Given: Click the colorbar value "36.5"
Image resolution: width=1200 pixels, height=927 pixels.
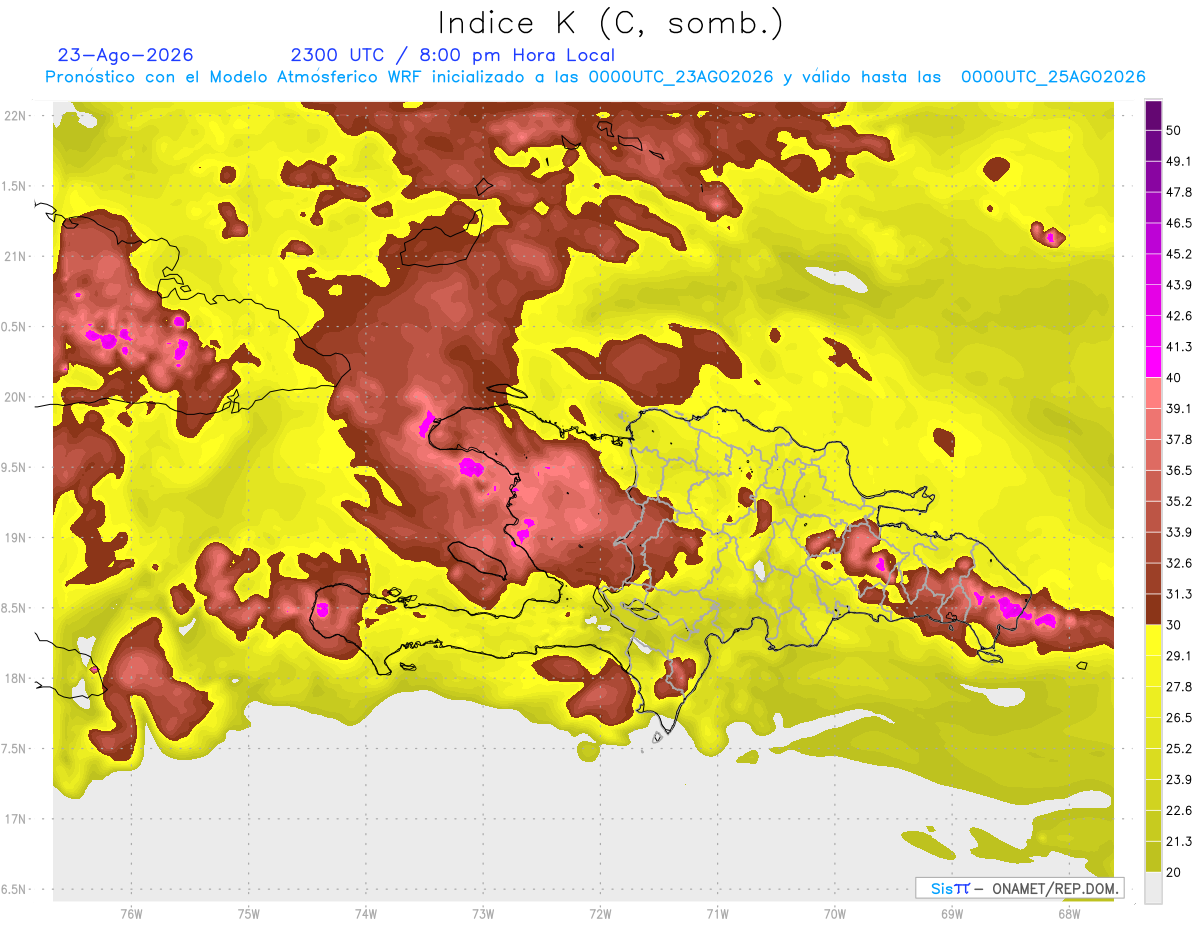Looking at the screenshot, I should tap(1180, 471).
